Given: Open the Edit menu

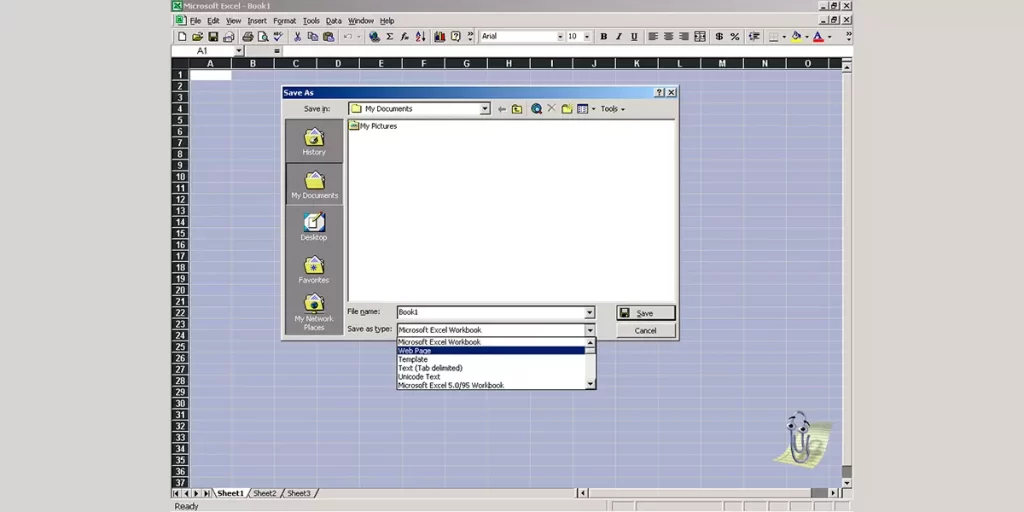Looking at the screenshot, I should [214, 21].
